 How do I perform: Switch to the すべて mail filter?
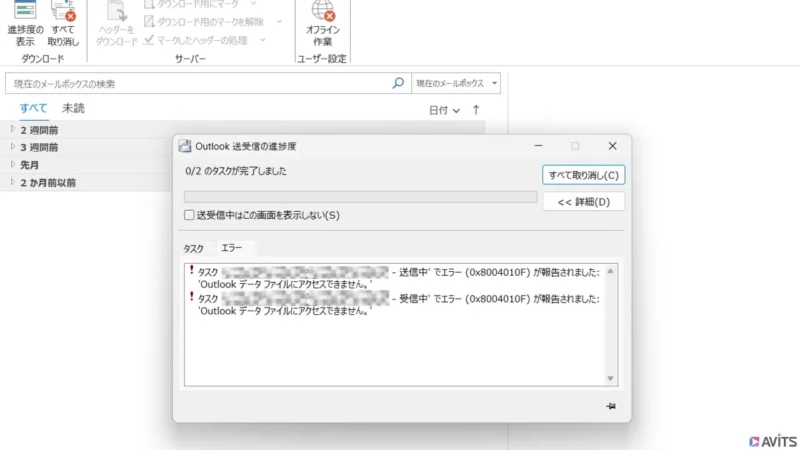pos(33,108)
